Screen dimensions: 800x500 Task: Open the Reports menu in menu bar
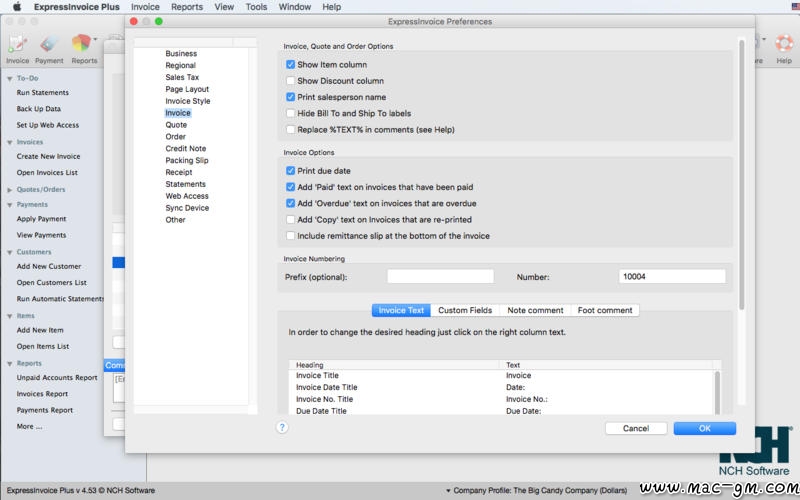click(187, 7)
